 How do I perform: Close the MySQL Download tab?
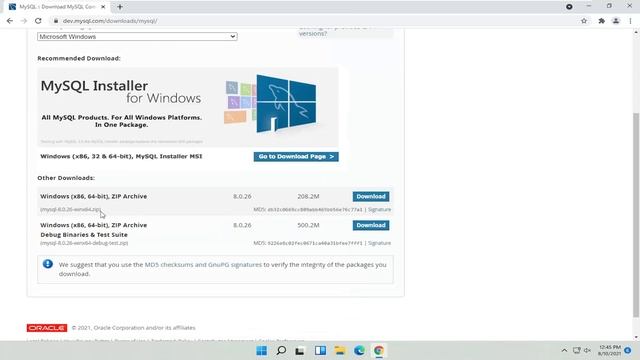[x=103, y=7]
